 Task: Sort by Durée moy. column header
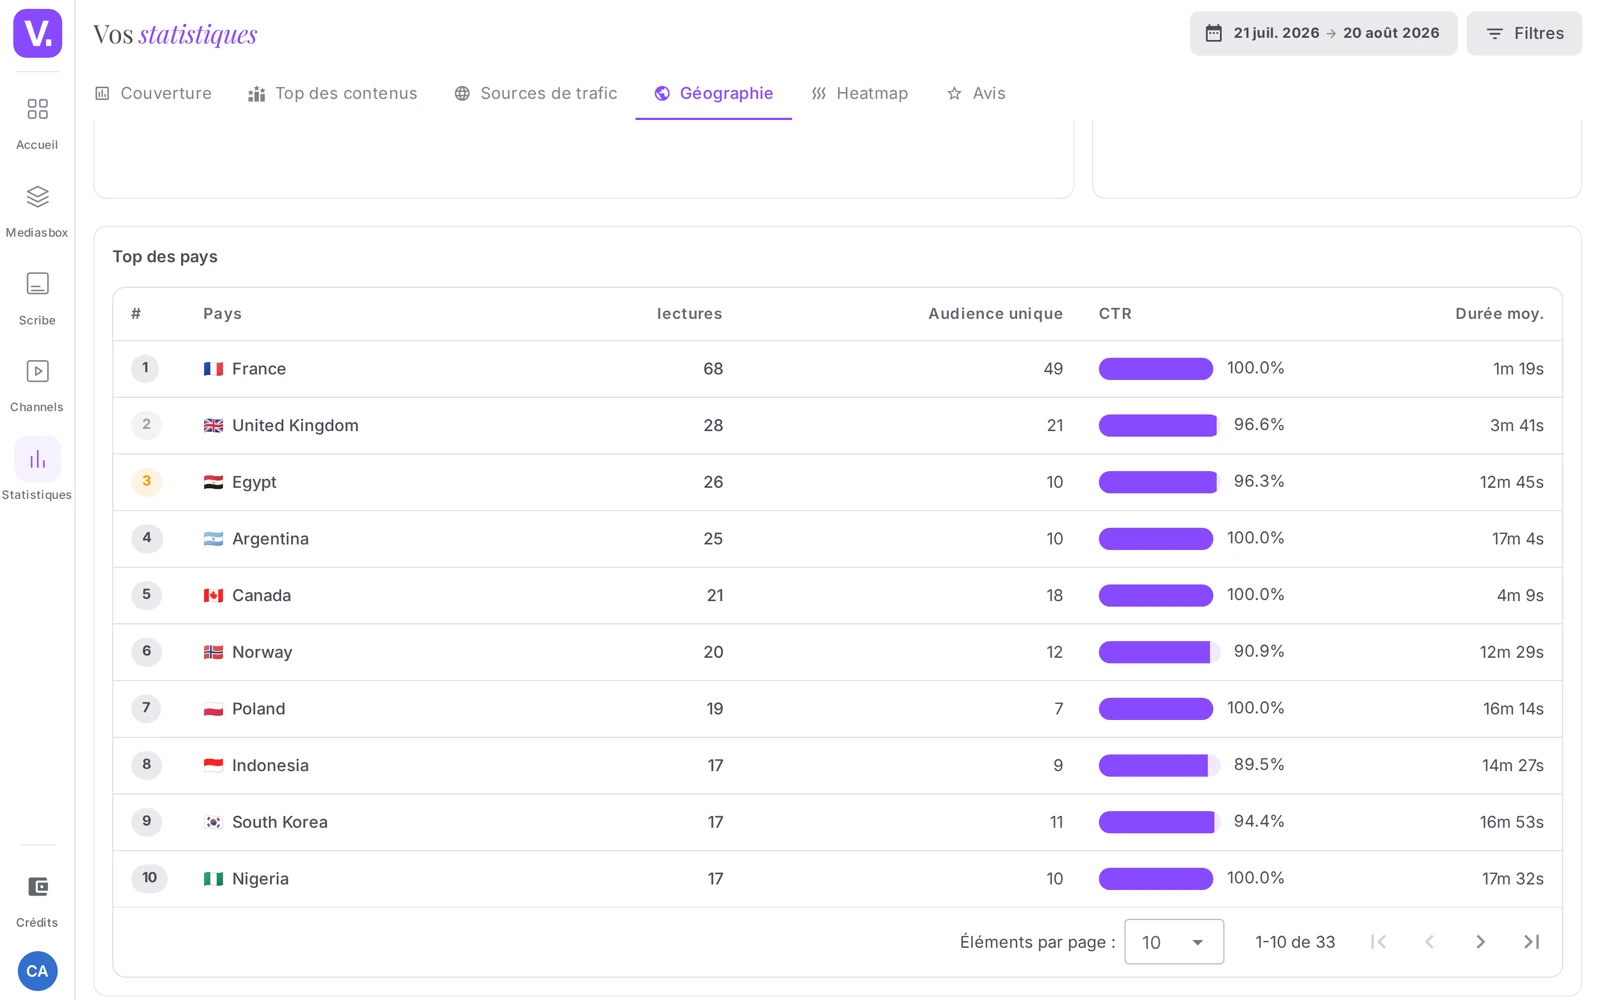(x=1499, y=314)
